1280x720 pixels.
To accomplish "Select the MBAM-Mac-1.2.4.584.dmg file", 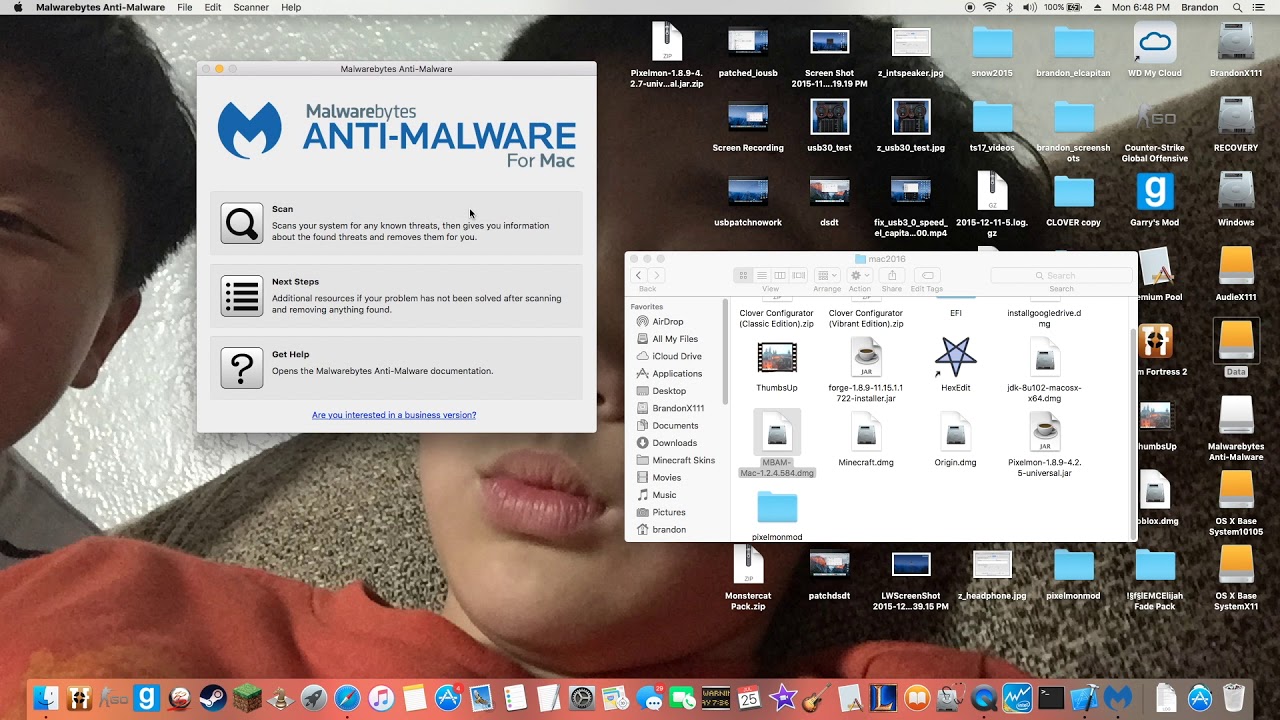I will click(777, 443).
